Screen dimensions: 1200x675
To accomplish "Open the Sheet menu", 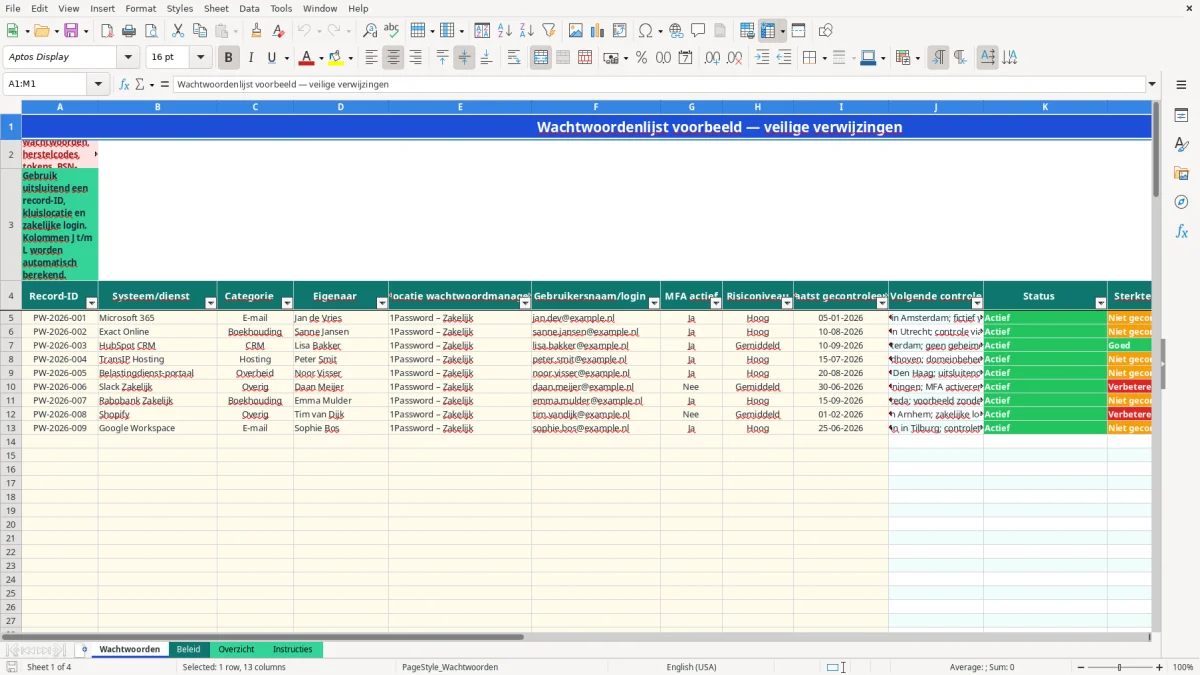I will (216, 8).
